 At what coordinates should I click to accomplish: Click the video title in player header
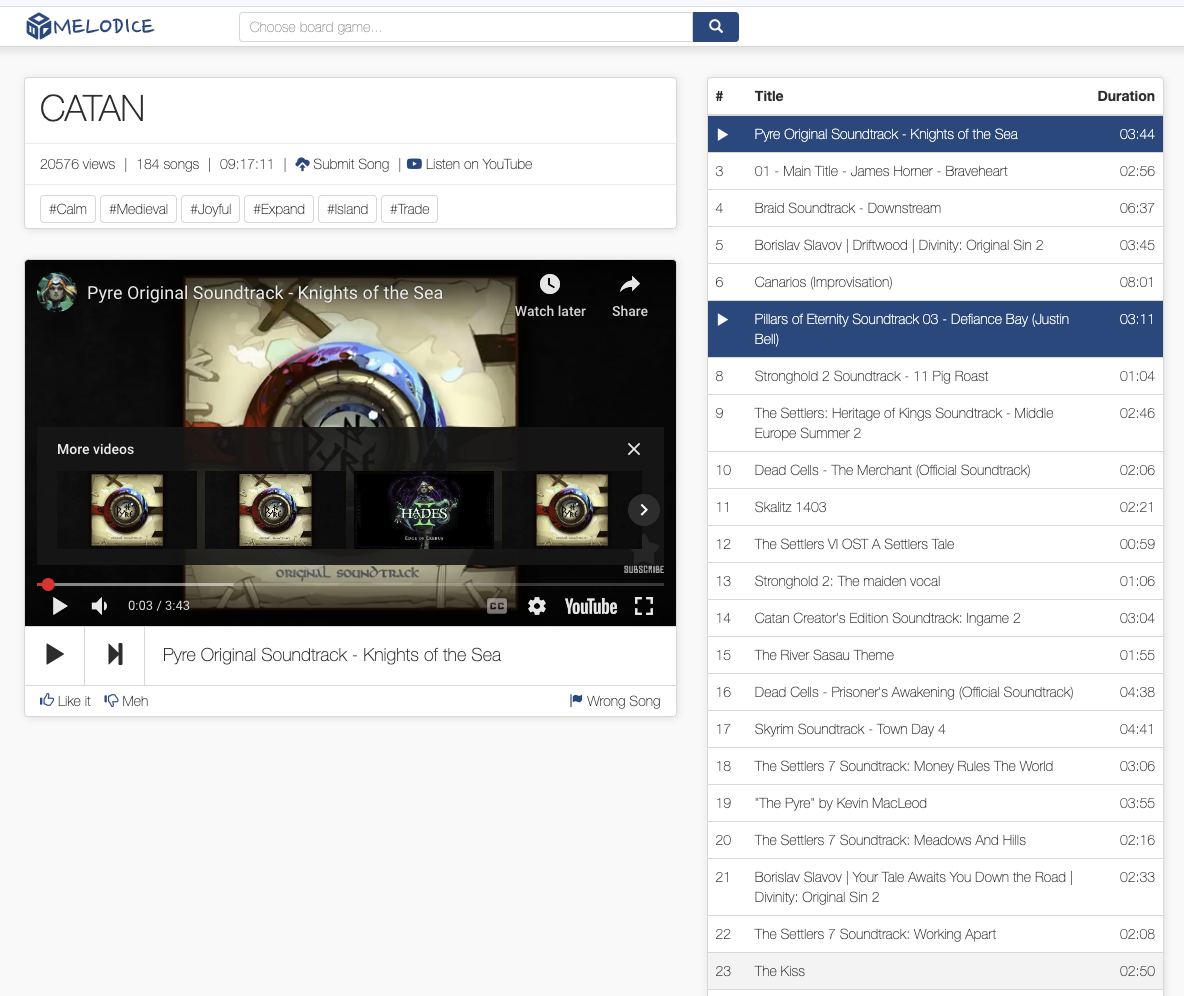264,293
